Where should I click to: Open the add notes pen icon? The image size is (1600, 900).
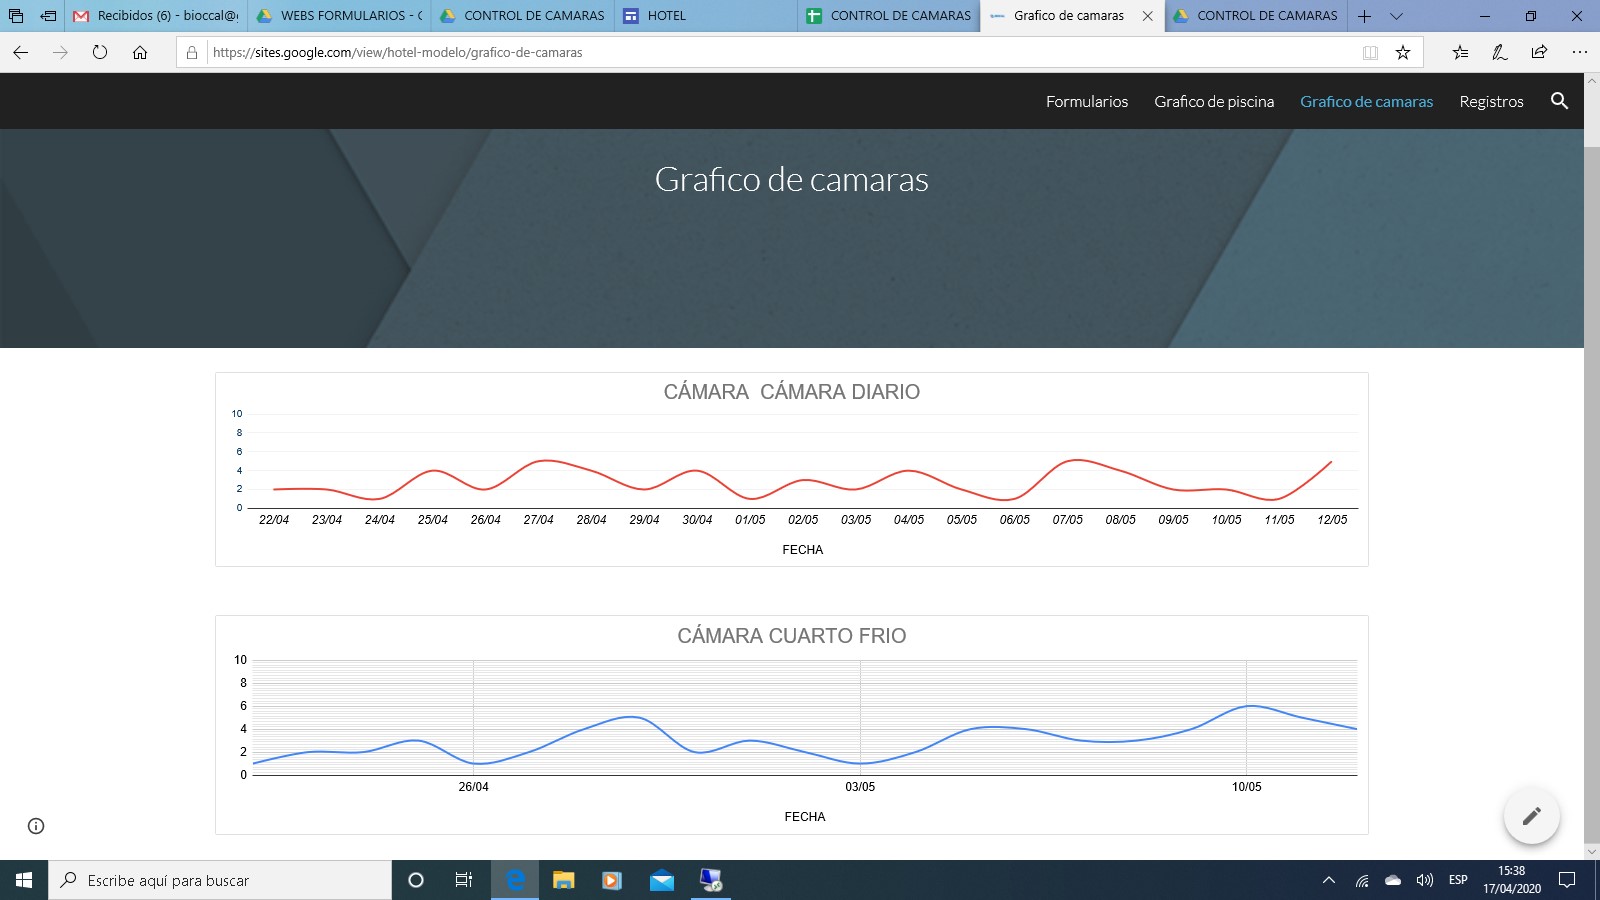coord(1499,53)
